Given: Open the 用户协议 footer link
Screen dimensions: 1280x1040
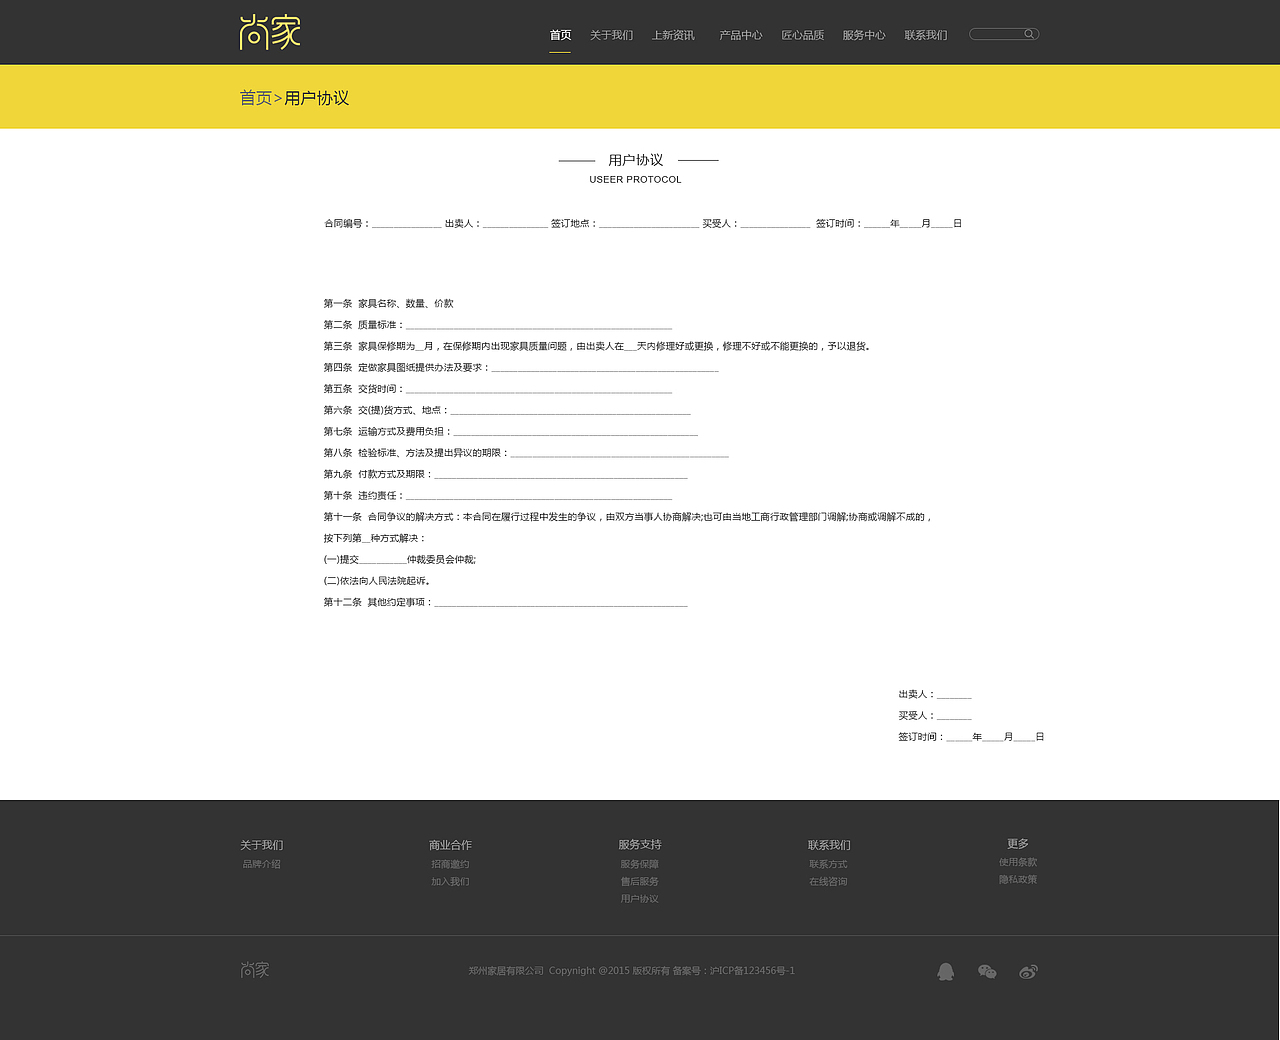Looking at the screenshot, I should [x=639, y=898].
